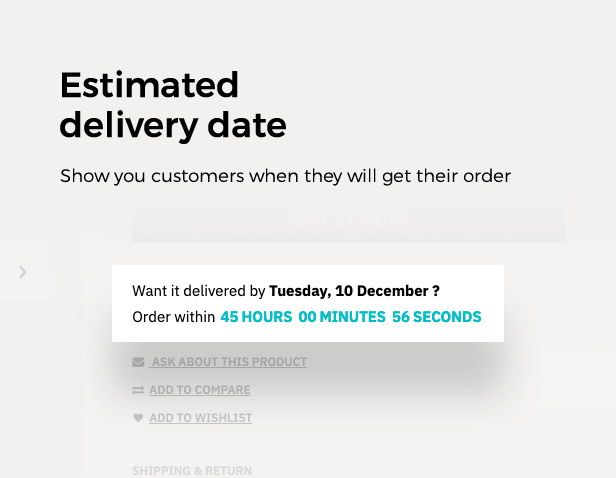Select the Add to Wishlist link

point(201,418)
